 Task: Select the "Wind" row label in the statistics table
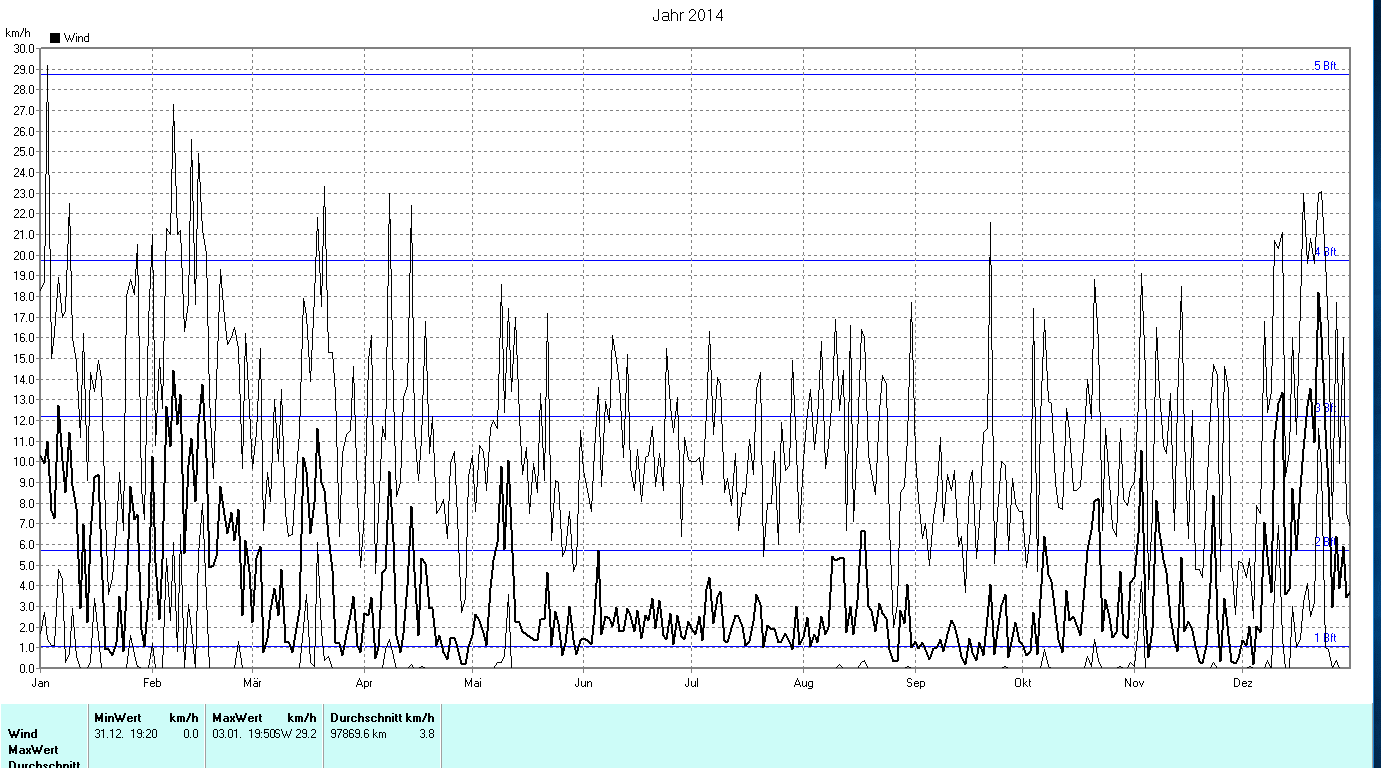tap(22, 734)
